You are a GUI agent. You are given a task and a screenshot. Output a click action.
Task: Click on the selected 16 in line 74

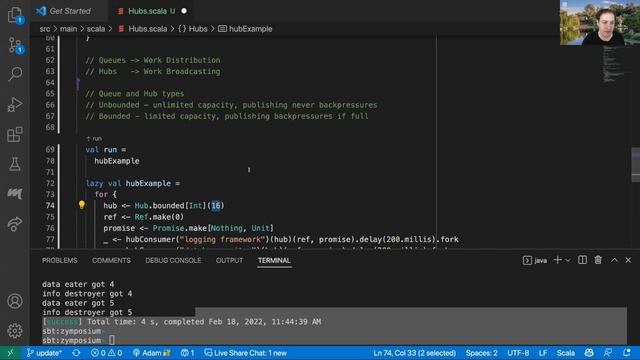click(x=216, y=205)
